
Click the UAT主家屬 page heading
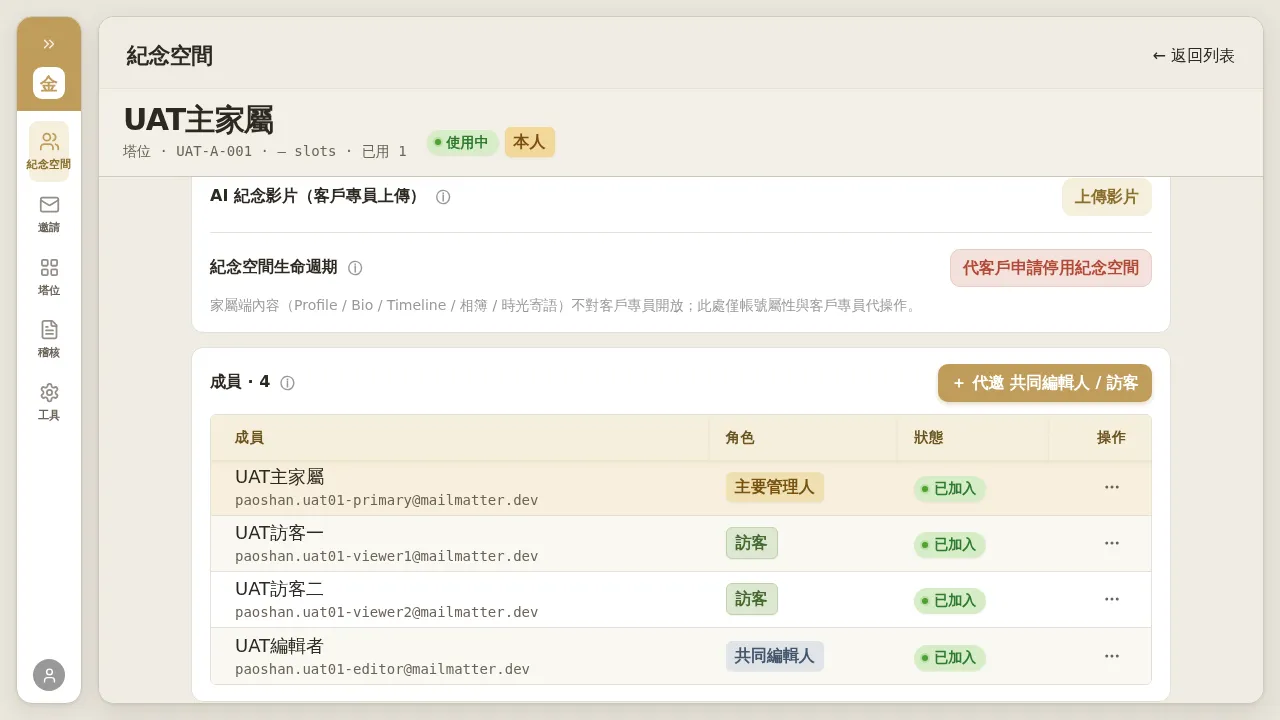199,119
